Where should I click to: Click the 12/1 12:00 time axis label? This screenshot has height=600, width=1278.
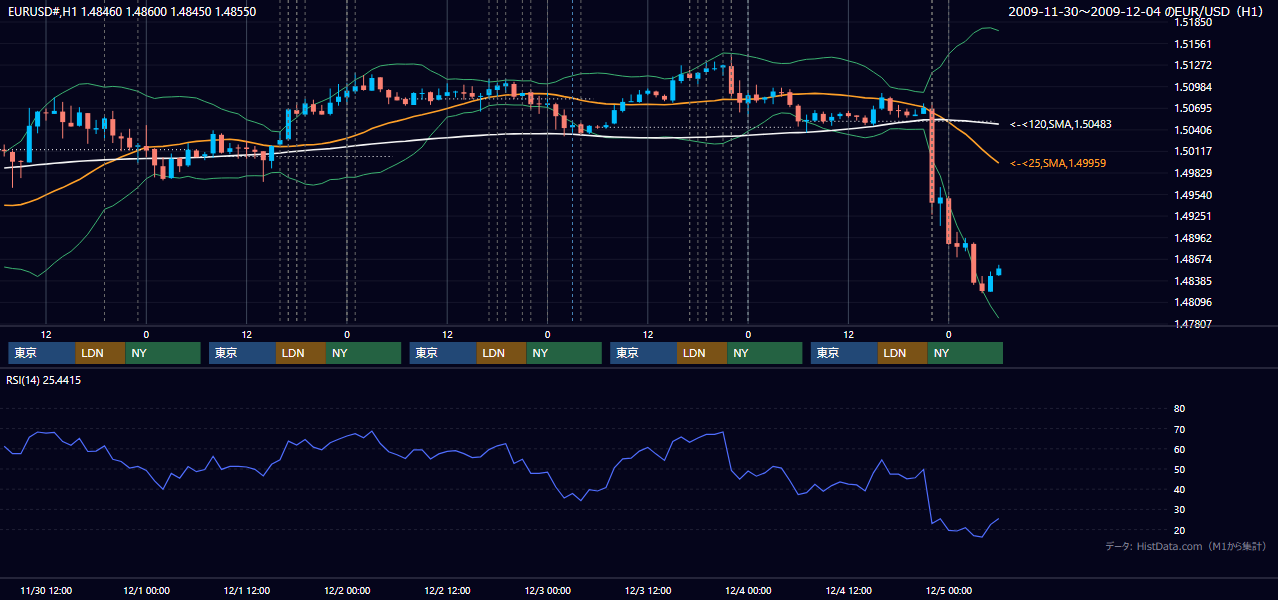click(247, 590)
